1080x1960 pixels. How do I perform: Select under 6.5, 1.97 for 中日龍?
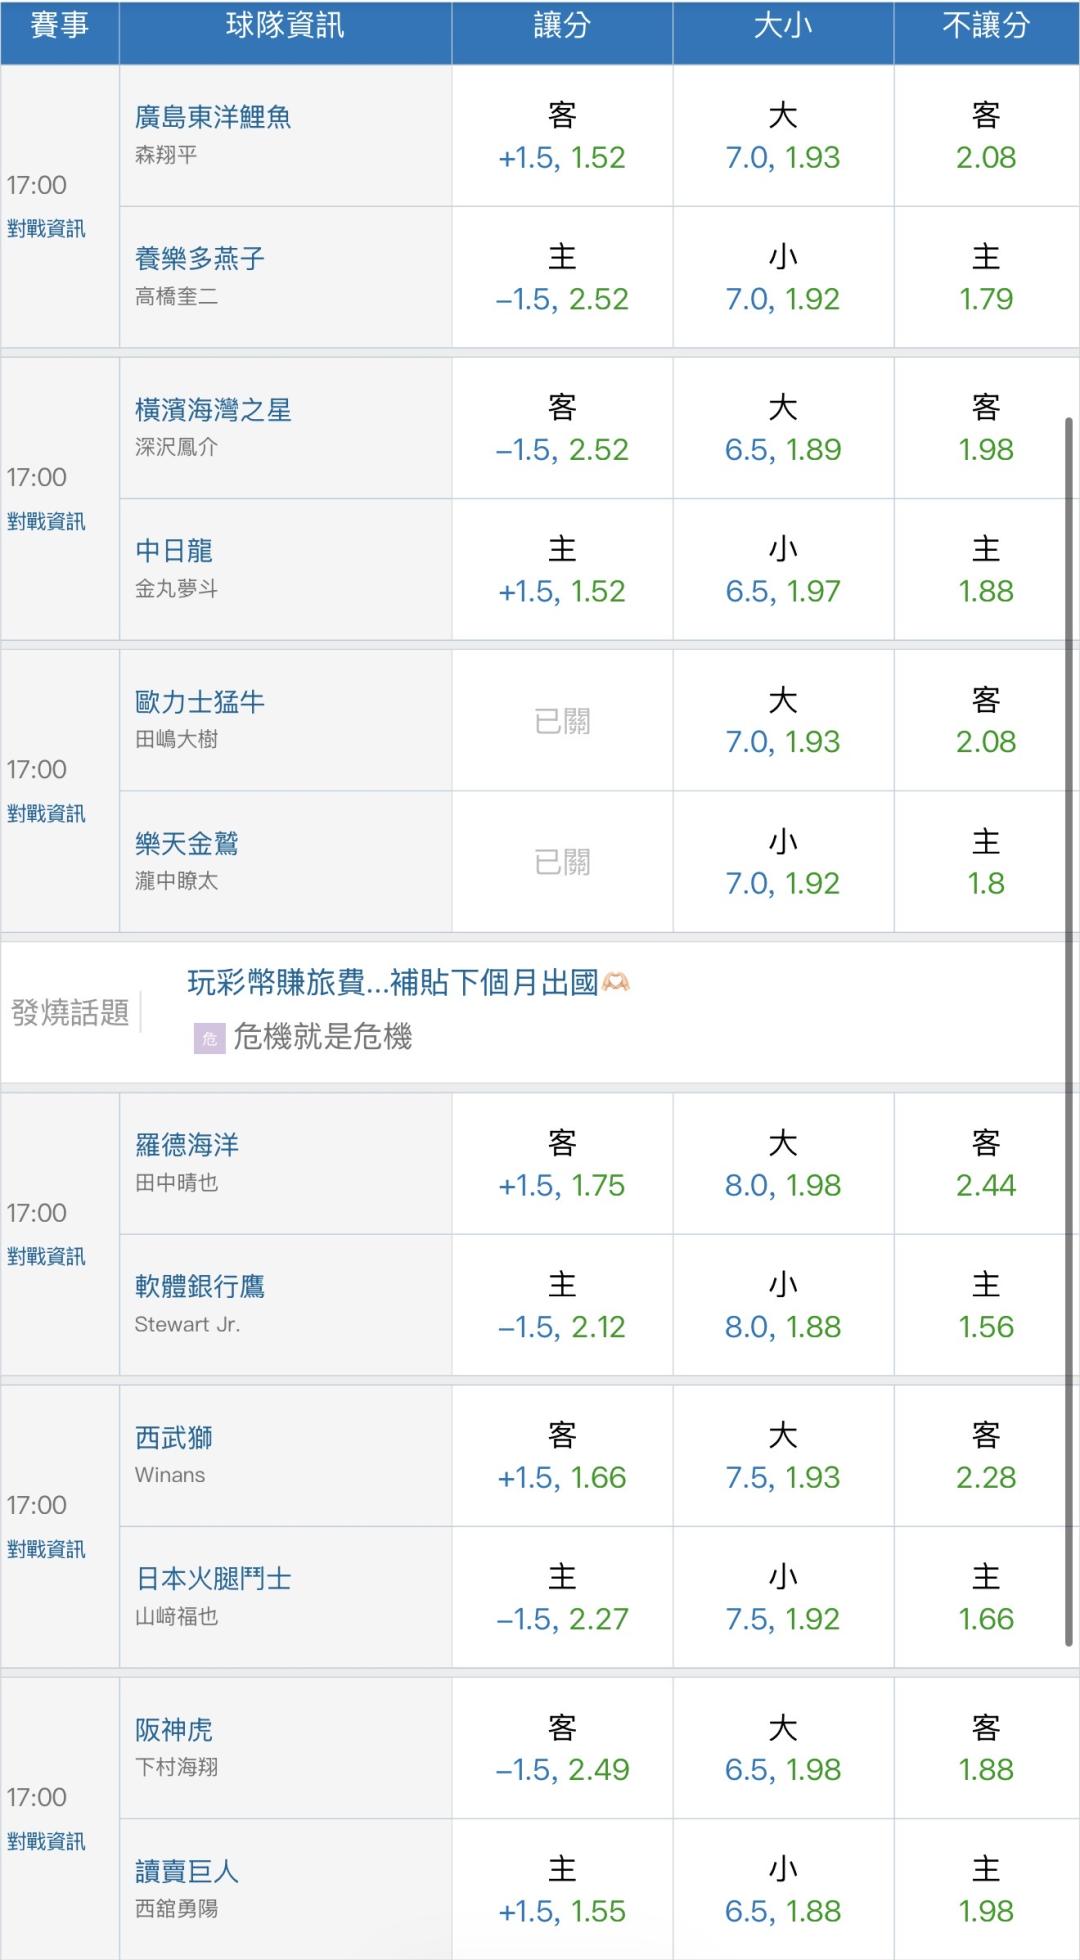click(x=783, y=570)
